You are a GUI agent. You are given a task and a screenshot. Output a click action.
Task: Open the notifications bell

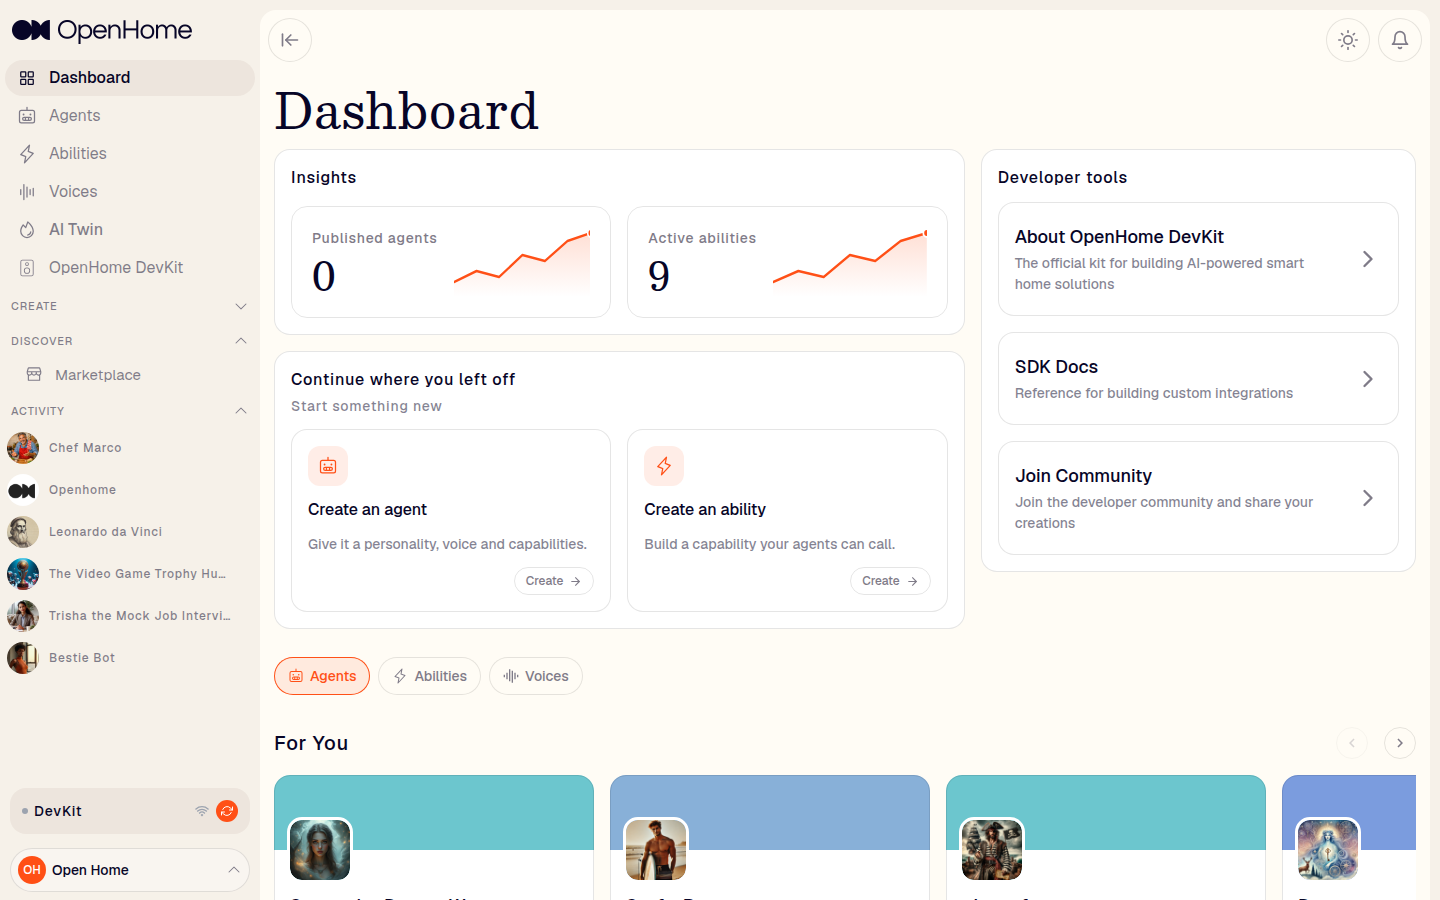[x=1400, y=40]
